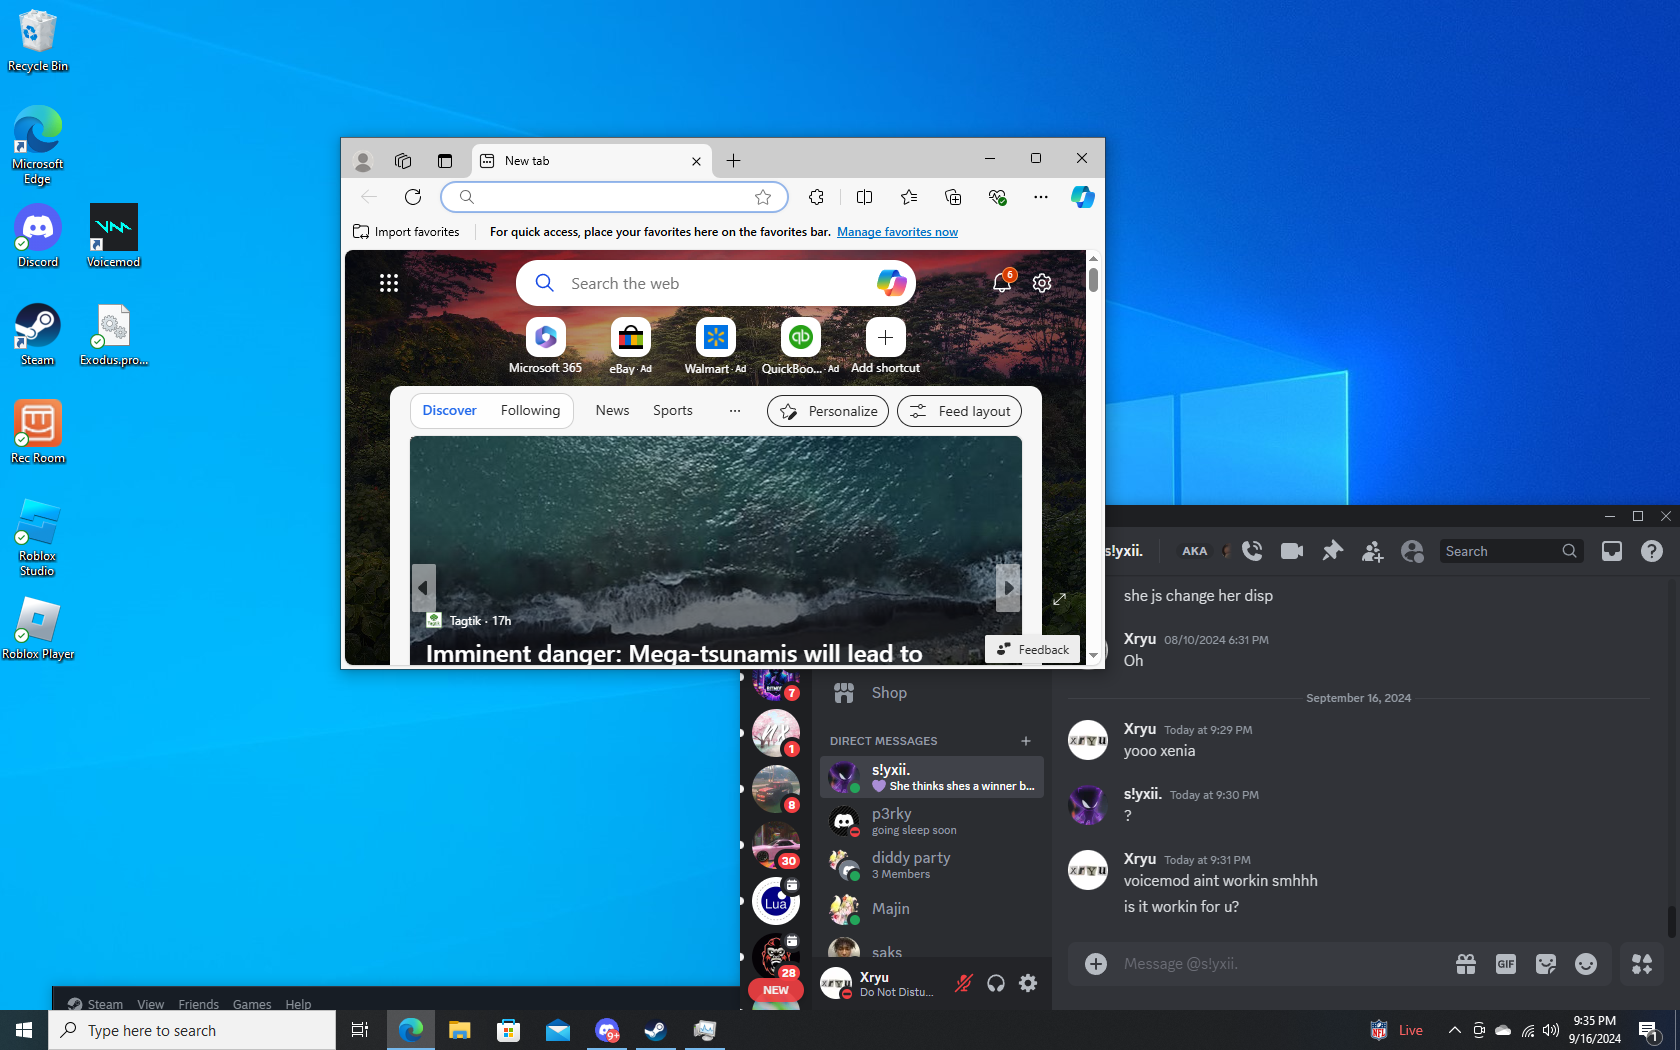Expand more feed categories ellipsis
1680x1050 pixels.
[735, 411]
